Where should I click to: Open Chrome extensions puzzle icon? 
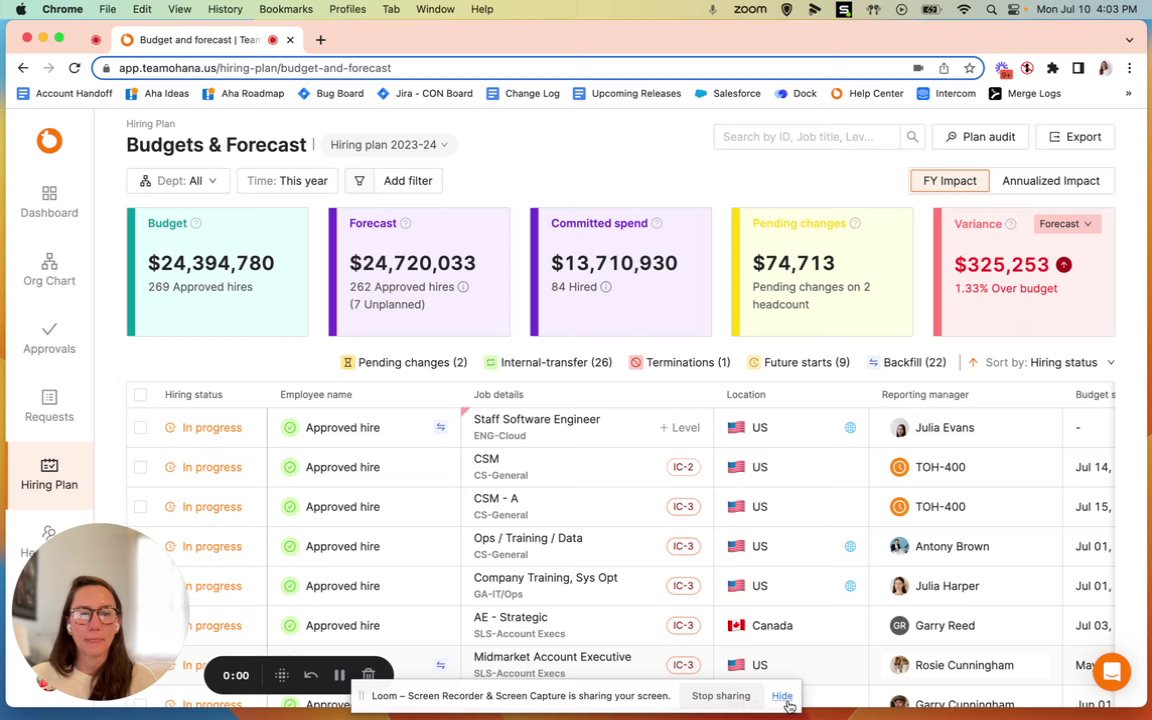click(x=1052, y=68)
